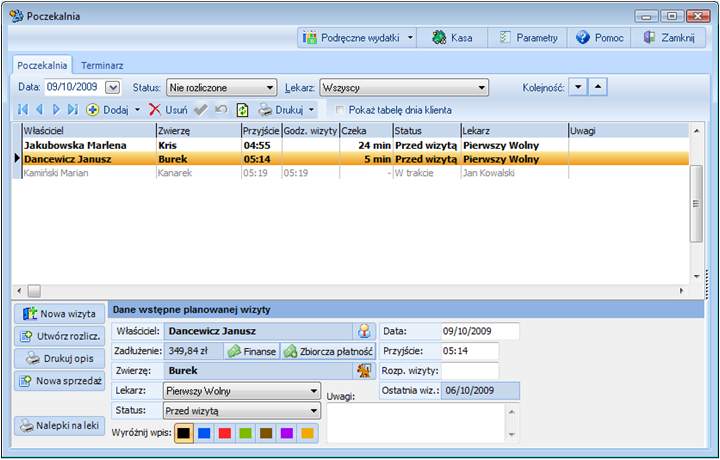This screenshot has height=460, width=720.
Task: Click Nalepki na leki button
Action: tap(60, 426)
